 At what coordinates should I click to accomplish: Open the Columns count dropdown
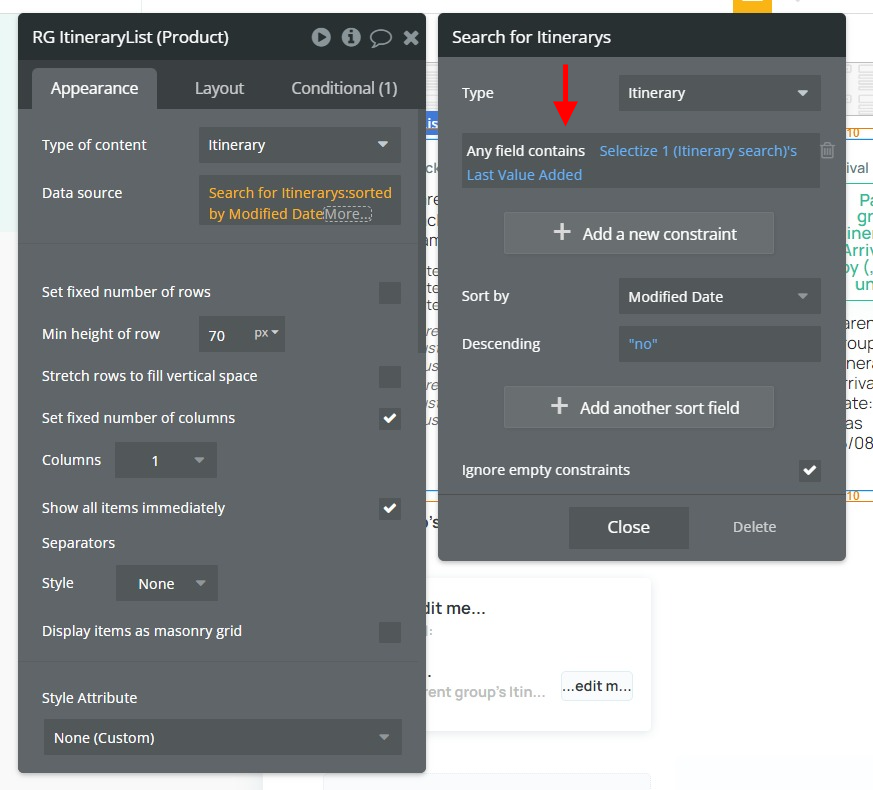(166, 460)
